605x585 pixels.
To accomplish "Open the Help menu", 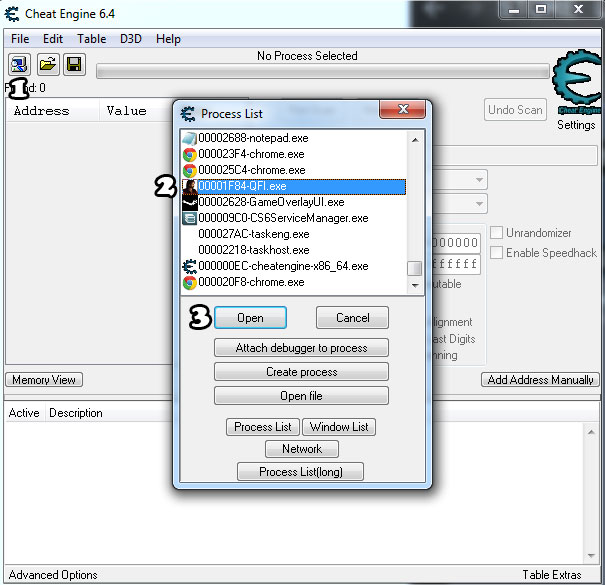I will 168,39.
